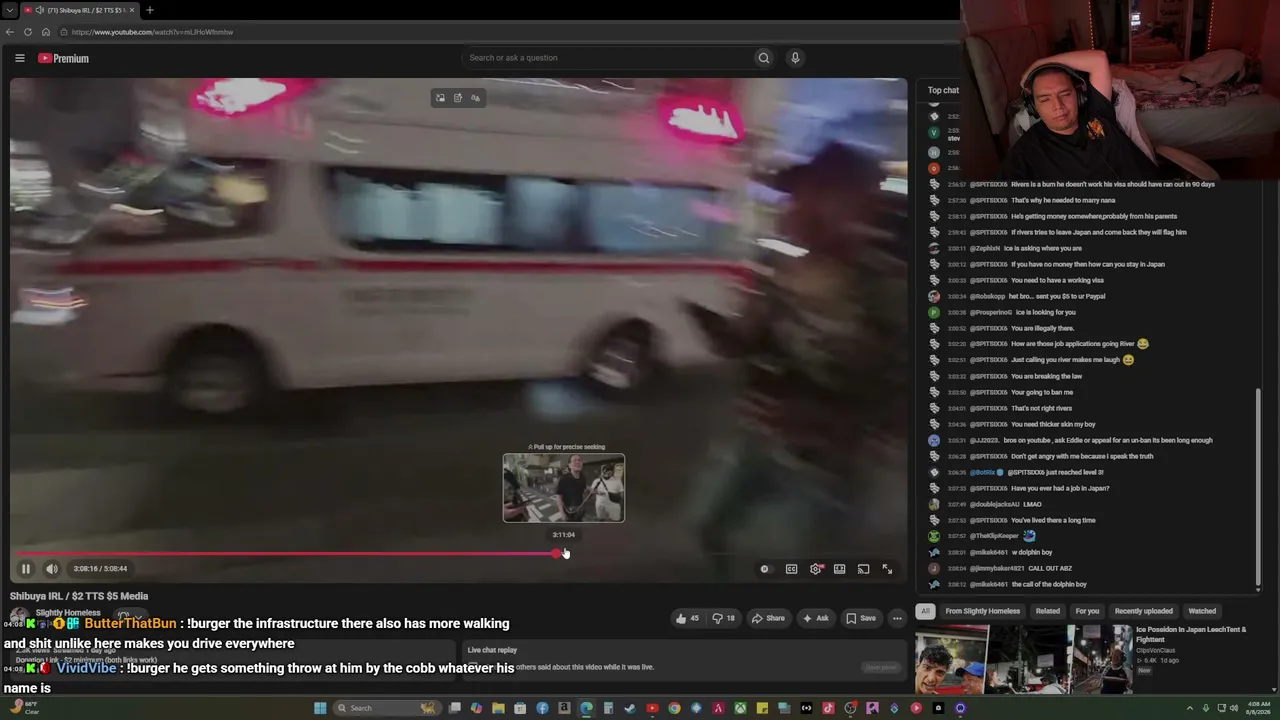Share this video

coord(768,618)
